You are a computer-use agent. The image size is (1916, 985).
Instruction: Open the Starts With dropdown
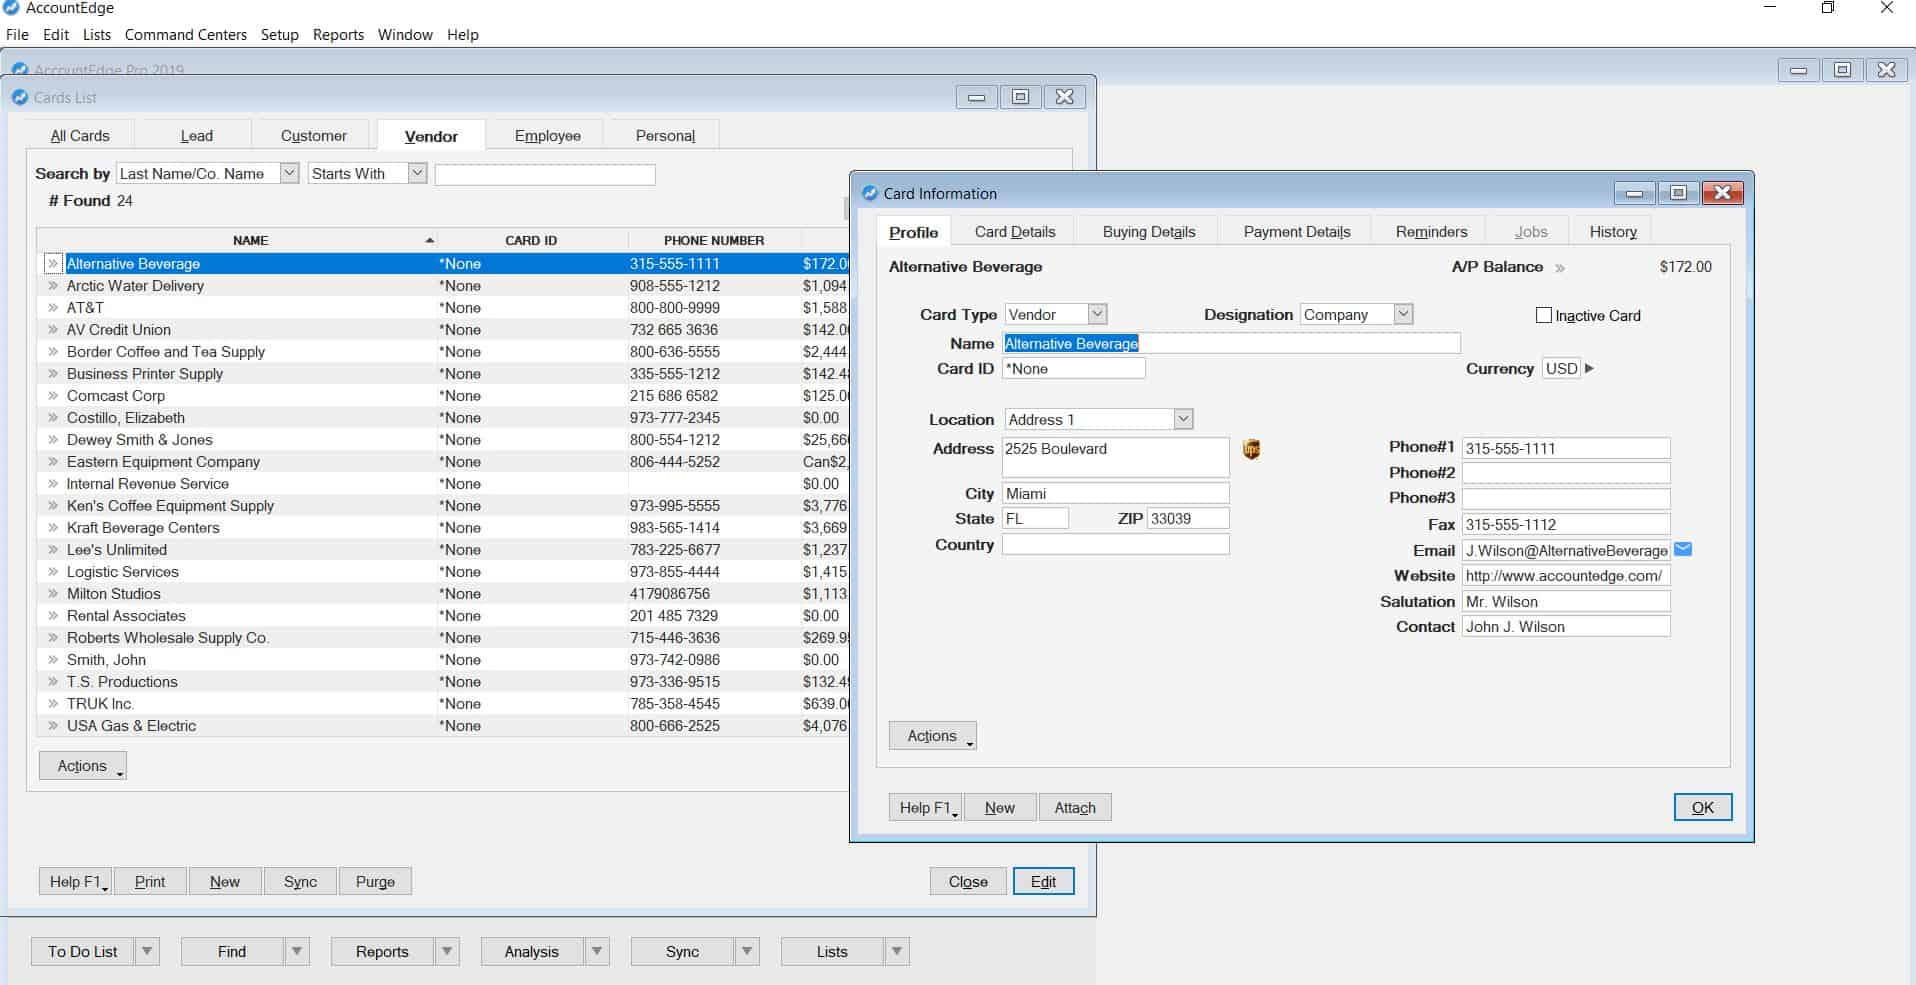417,173
